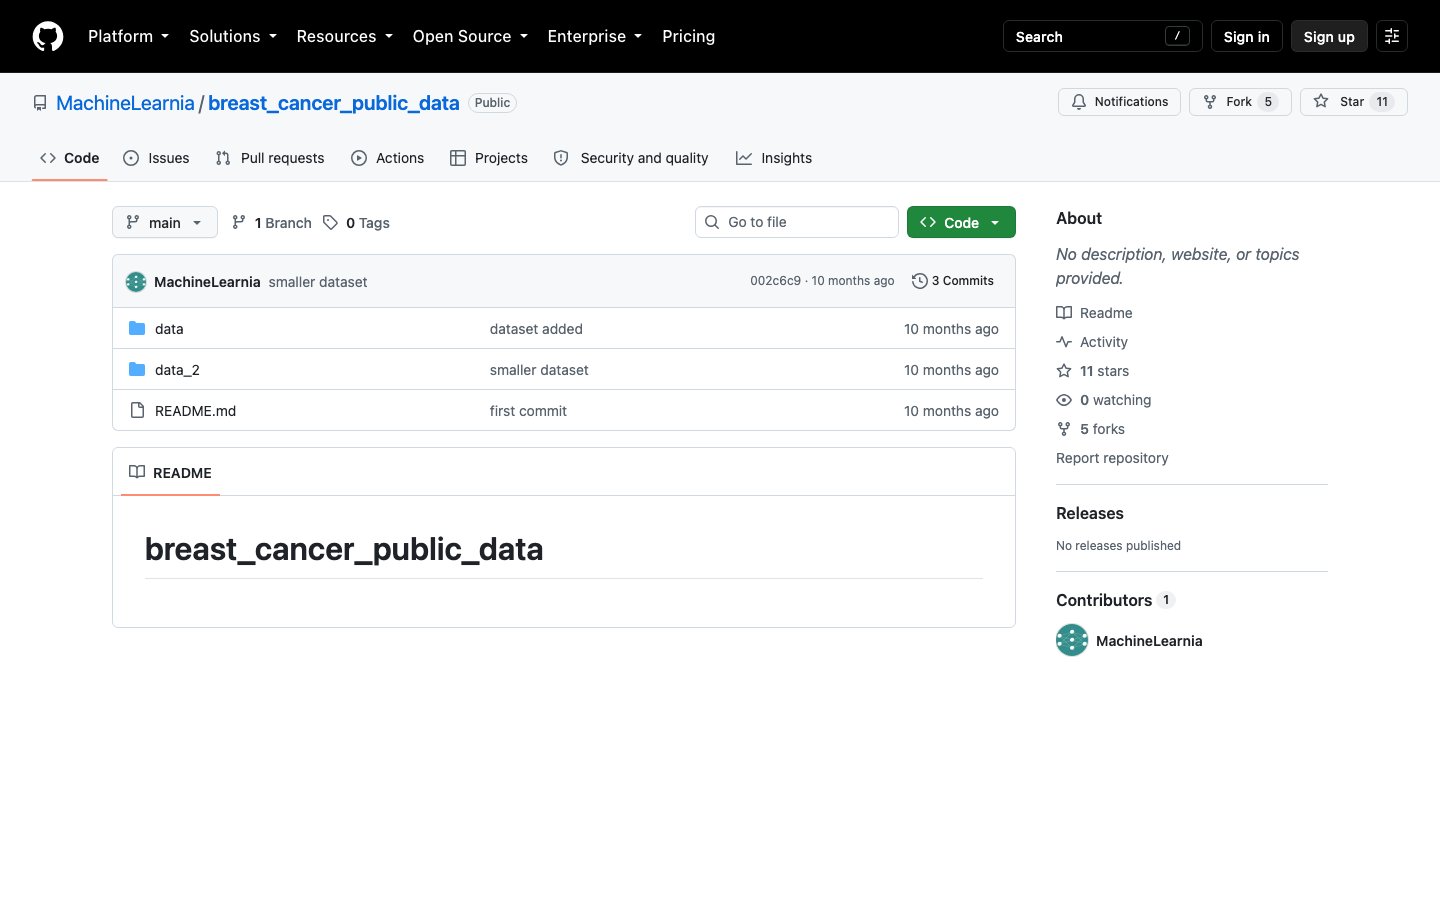
Task: Click the repository book icon beside owner name
Action: [x=40, y=103]
